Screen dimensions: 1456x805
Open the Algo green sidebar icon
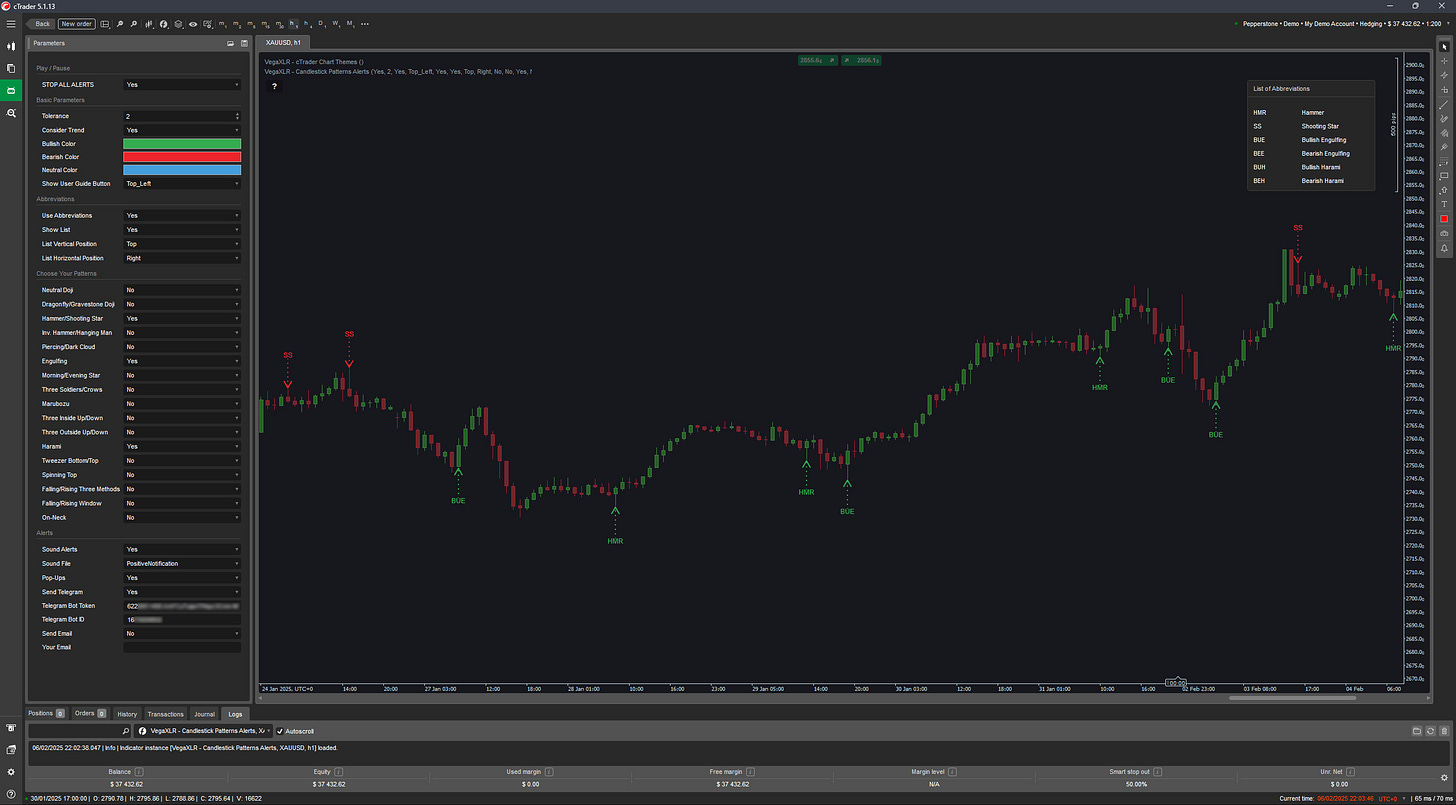[11, 91]
